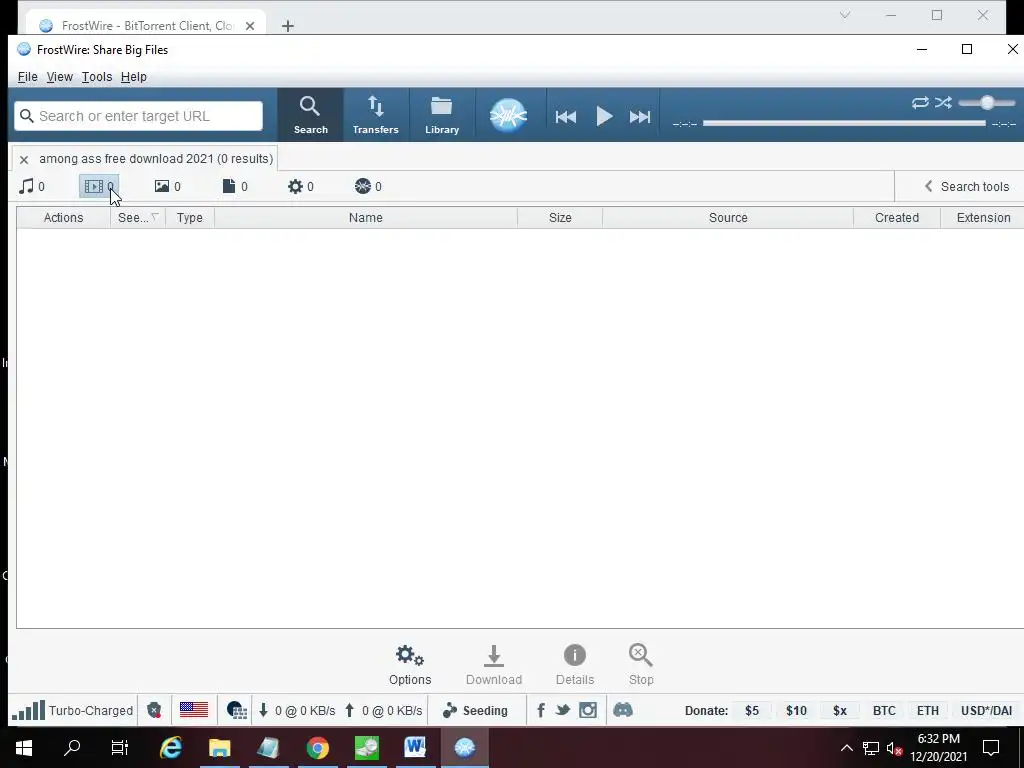Donate using BTC
The height and width of the screenshot is (768, 1024).
(884, 711)
